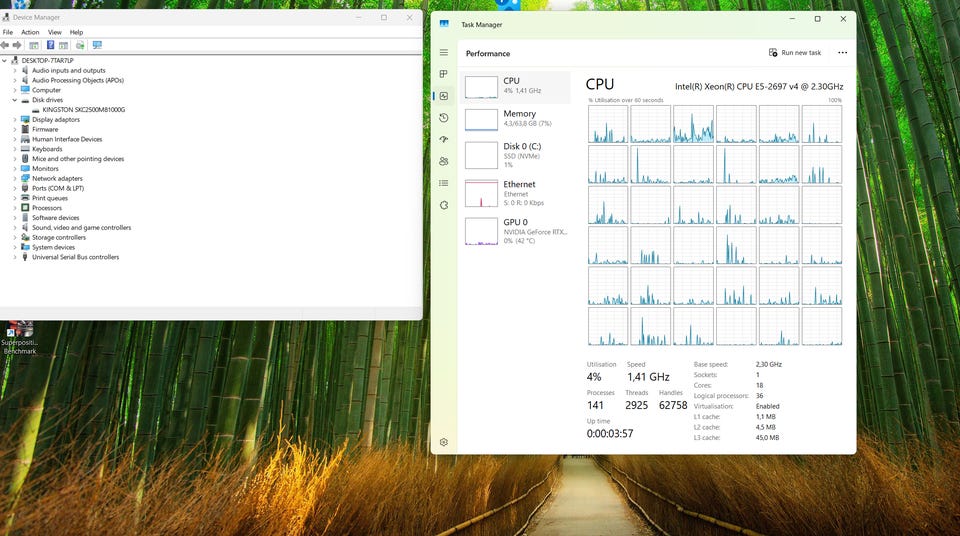
Task: Select the Ethernet performance entry
Action: pos(516,193)
